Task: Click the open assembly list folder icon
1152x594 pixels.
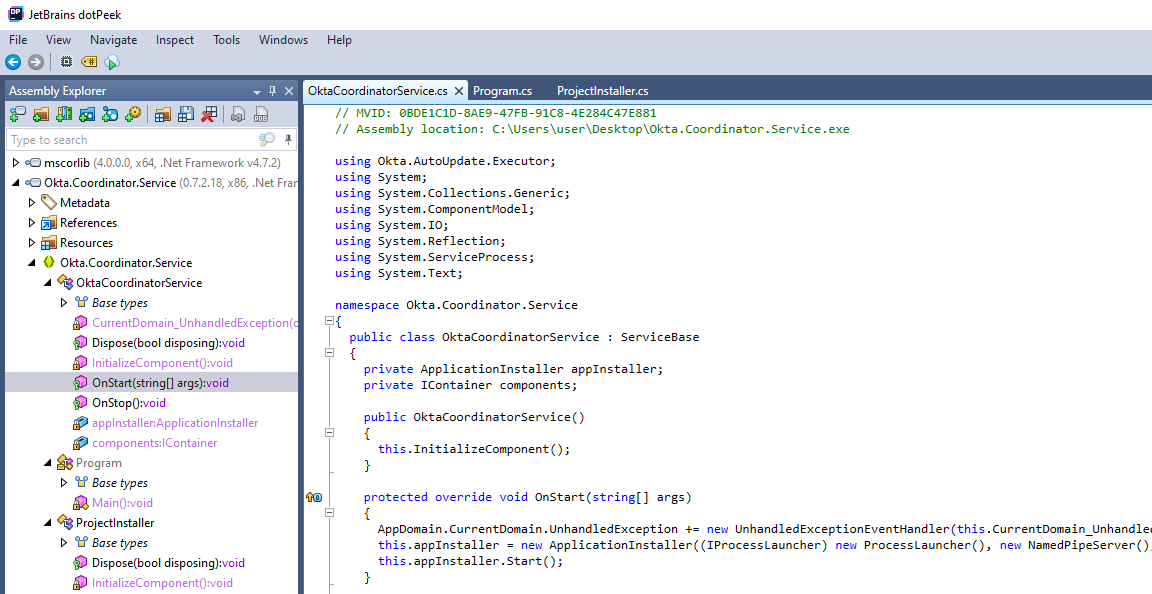Action: pyautogui.click(x=163, y=114)
